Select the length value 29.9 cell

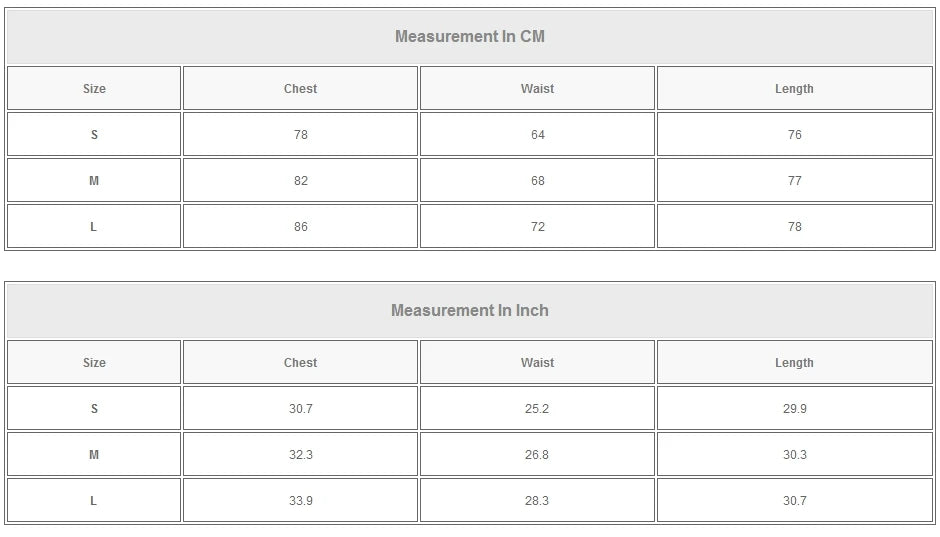click(x=794, y=409)
